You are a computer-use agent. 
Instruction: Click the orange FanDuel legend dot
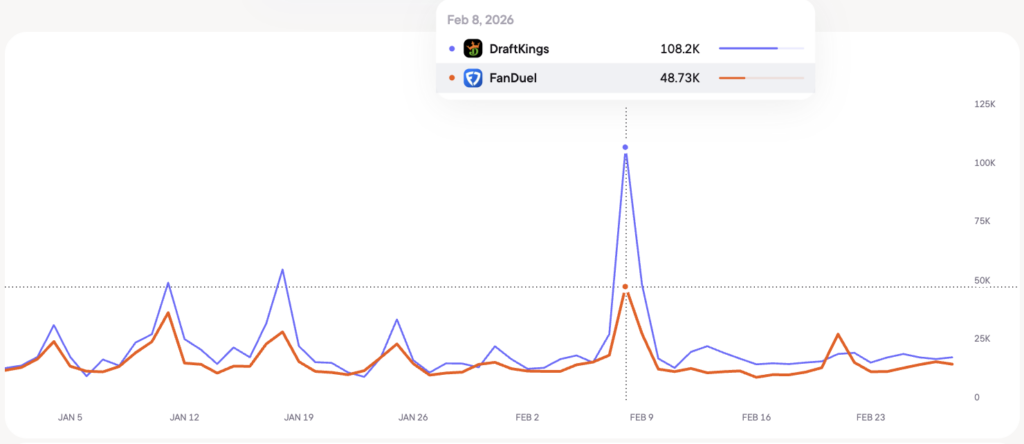click(452, 78)
